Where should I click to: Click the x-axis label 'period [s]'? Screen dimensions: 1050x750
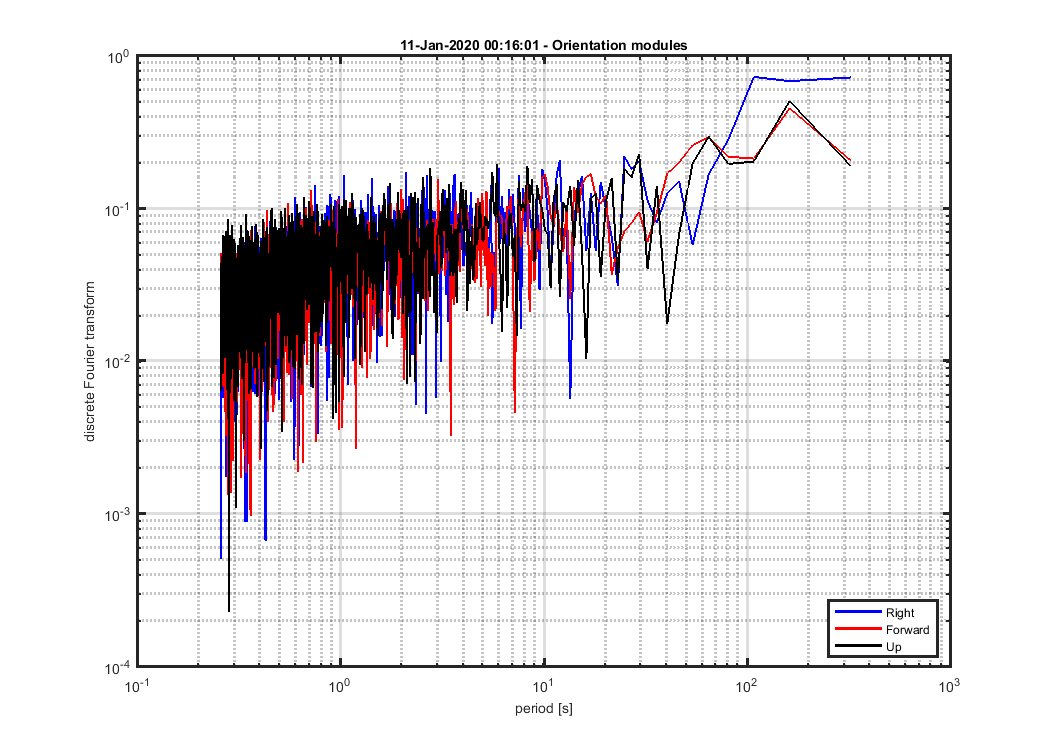coord(544,708)
